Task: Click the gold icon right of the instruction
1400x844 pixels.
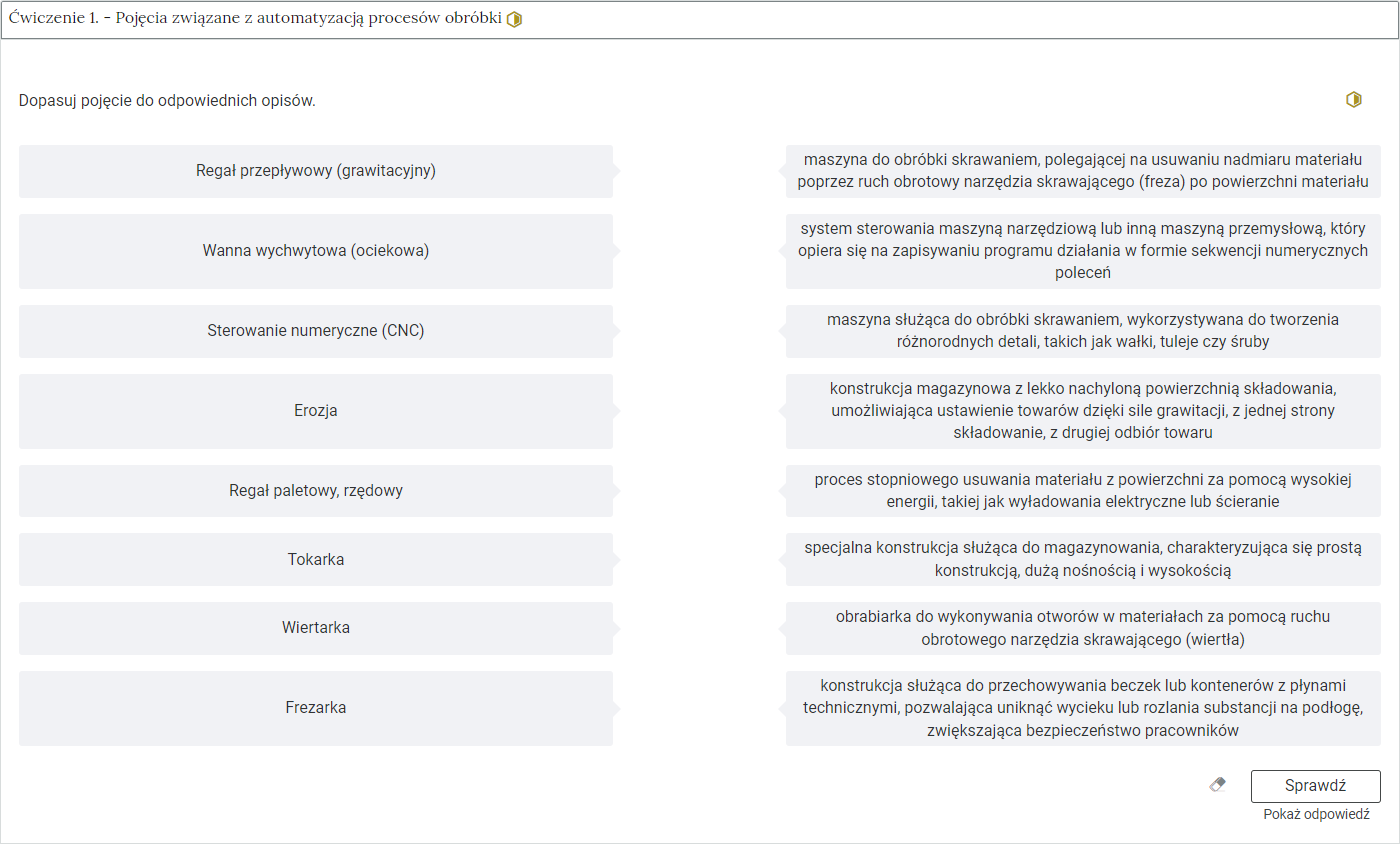Action: click(1353, 100)
